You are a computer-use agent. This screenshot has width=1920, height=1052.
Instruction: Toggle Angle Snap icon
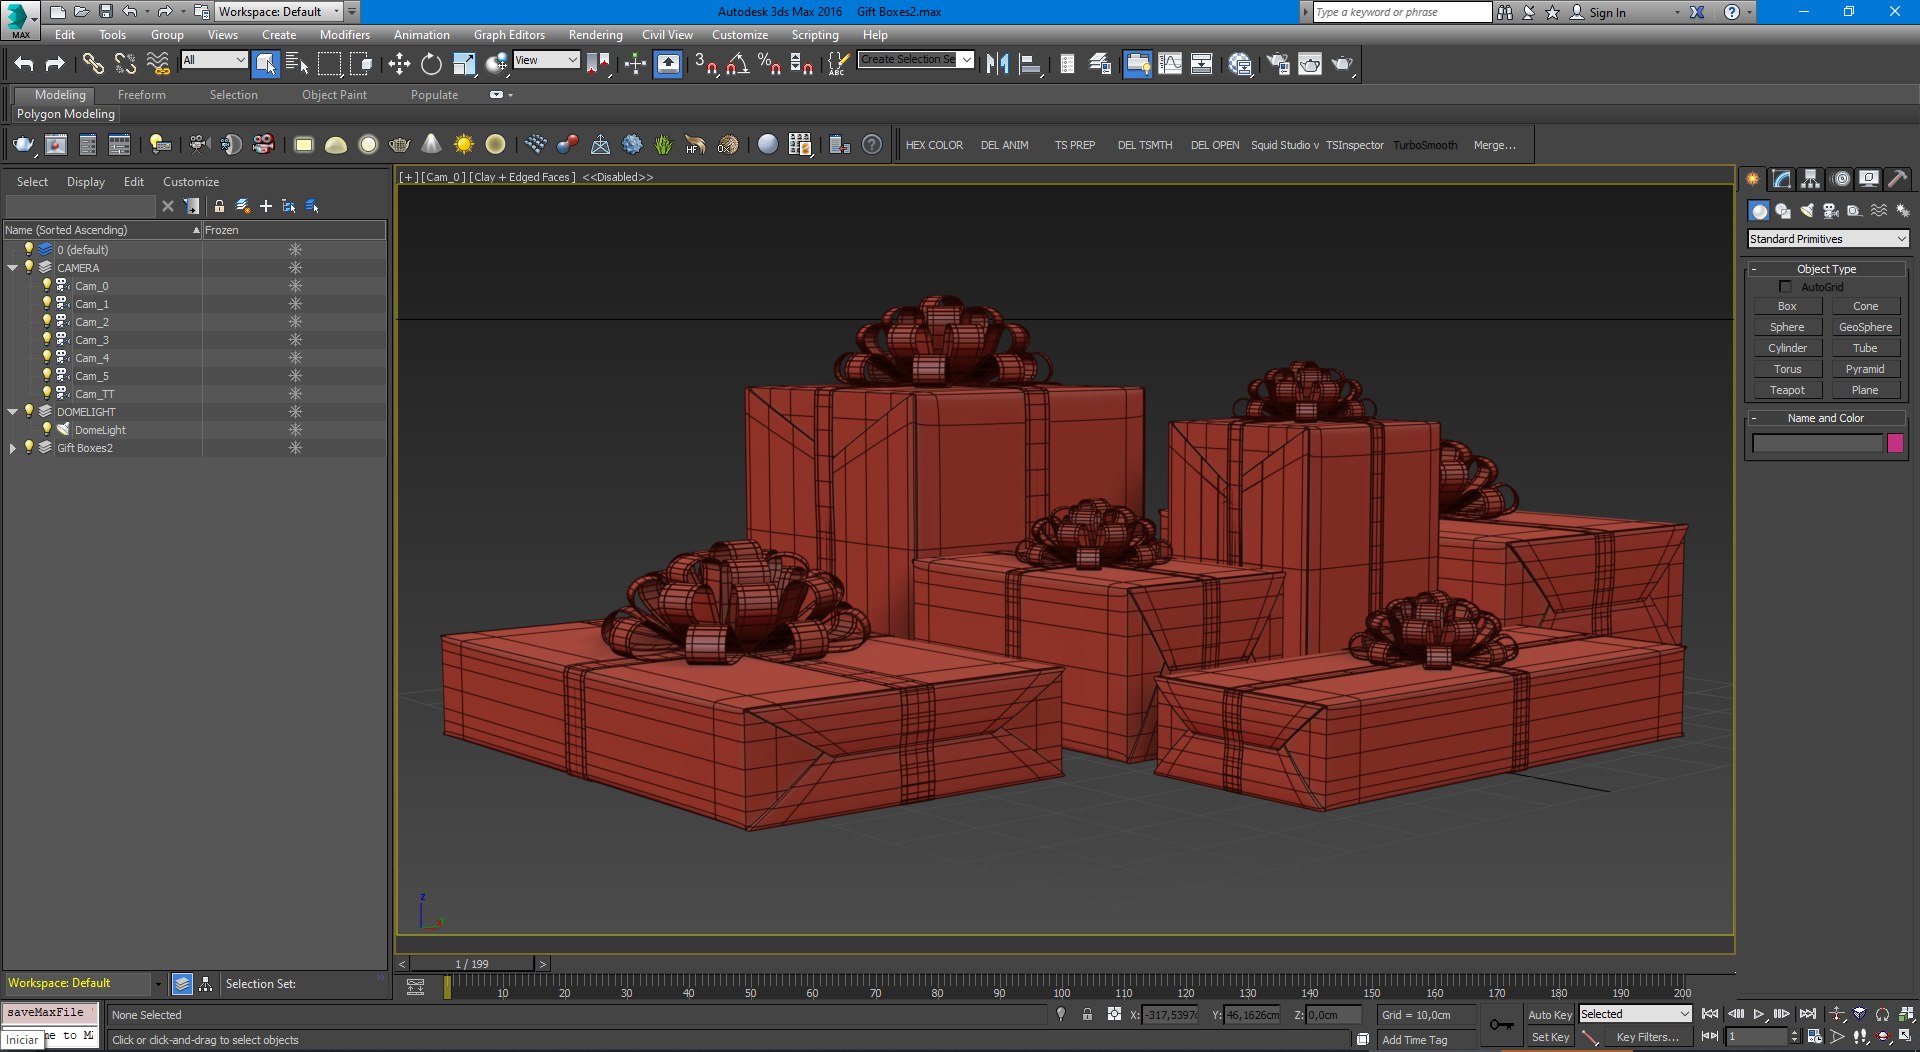[737, 64]
